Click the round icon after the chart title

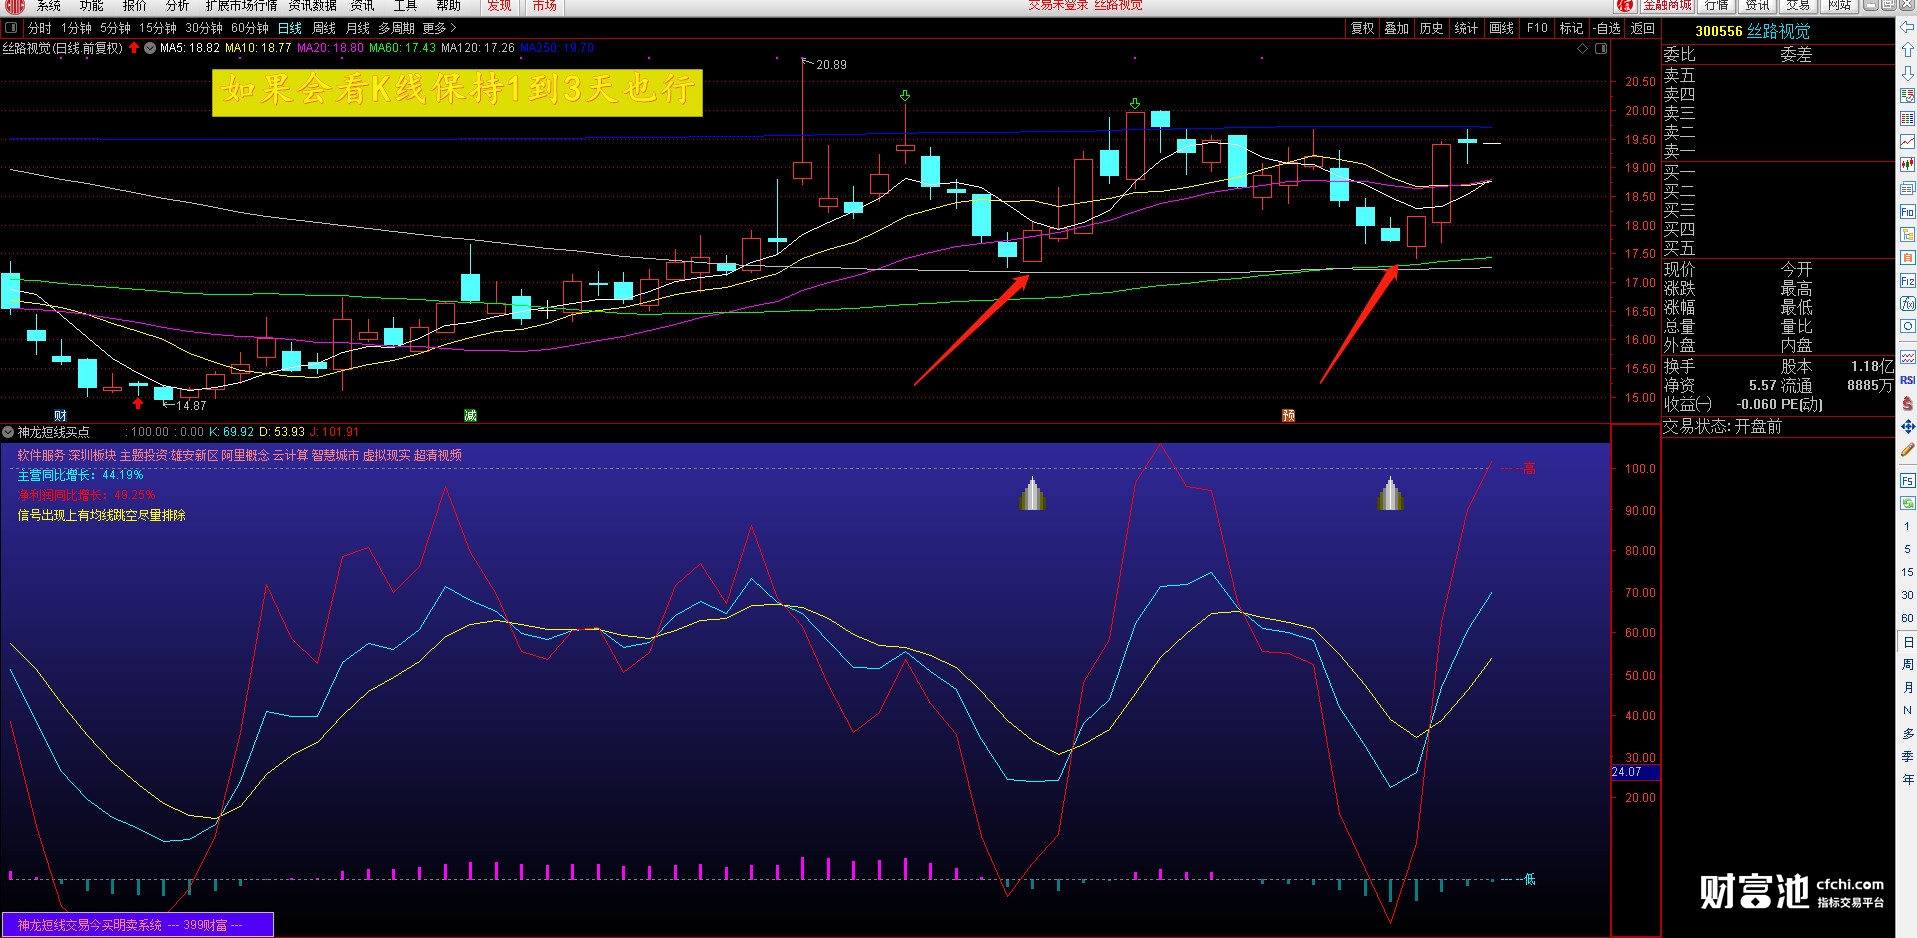click(x=150, y=48)
